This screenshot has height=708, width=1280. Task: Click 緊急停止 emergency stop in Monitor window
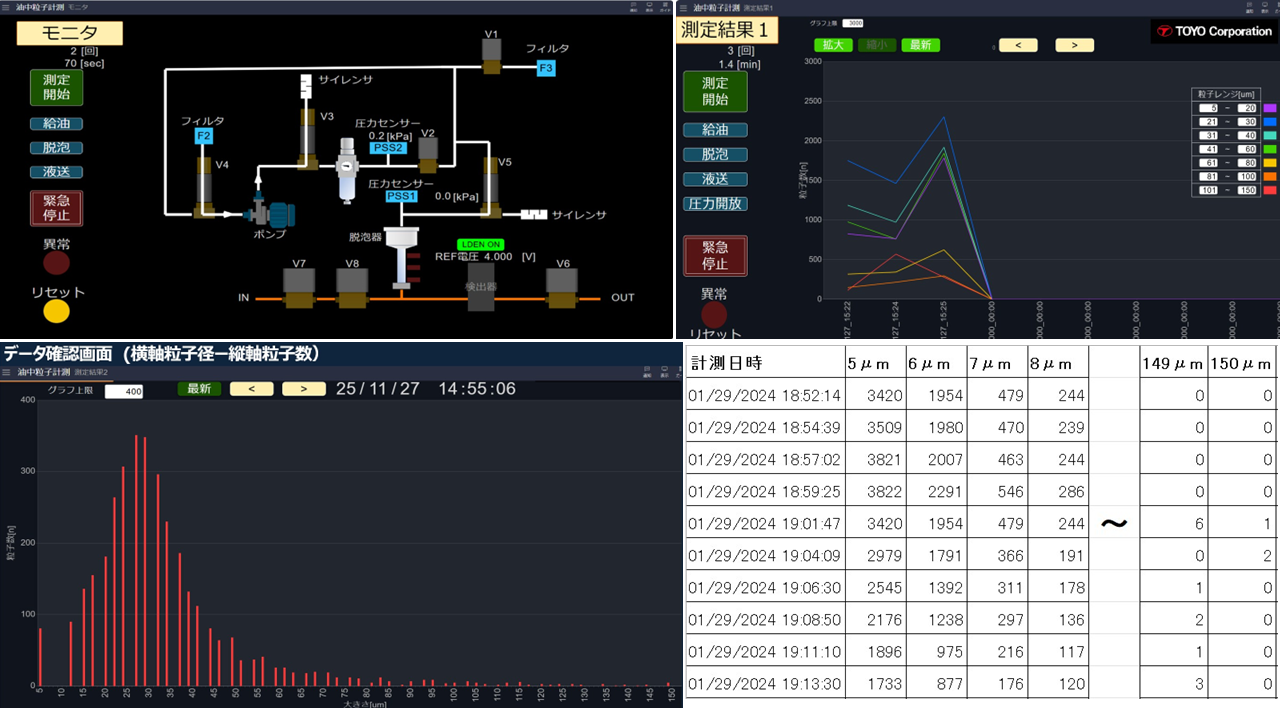point(57,208)
